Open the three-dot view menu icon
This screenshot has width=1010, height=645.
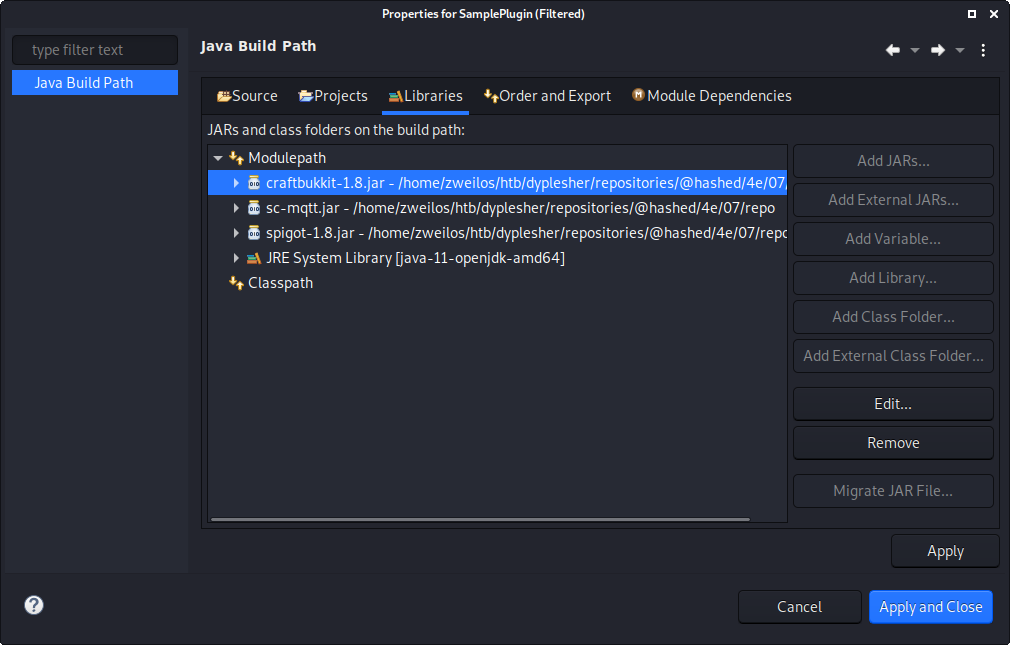tap(983, 50)
